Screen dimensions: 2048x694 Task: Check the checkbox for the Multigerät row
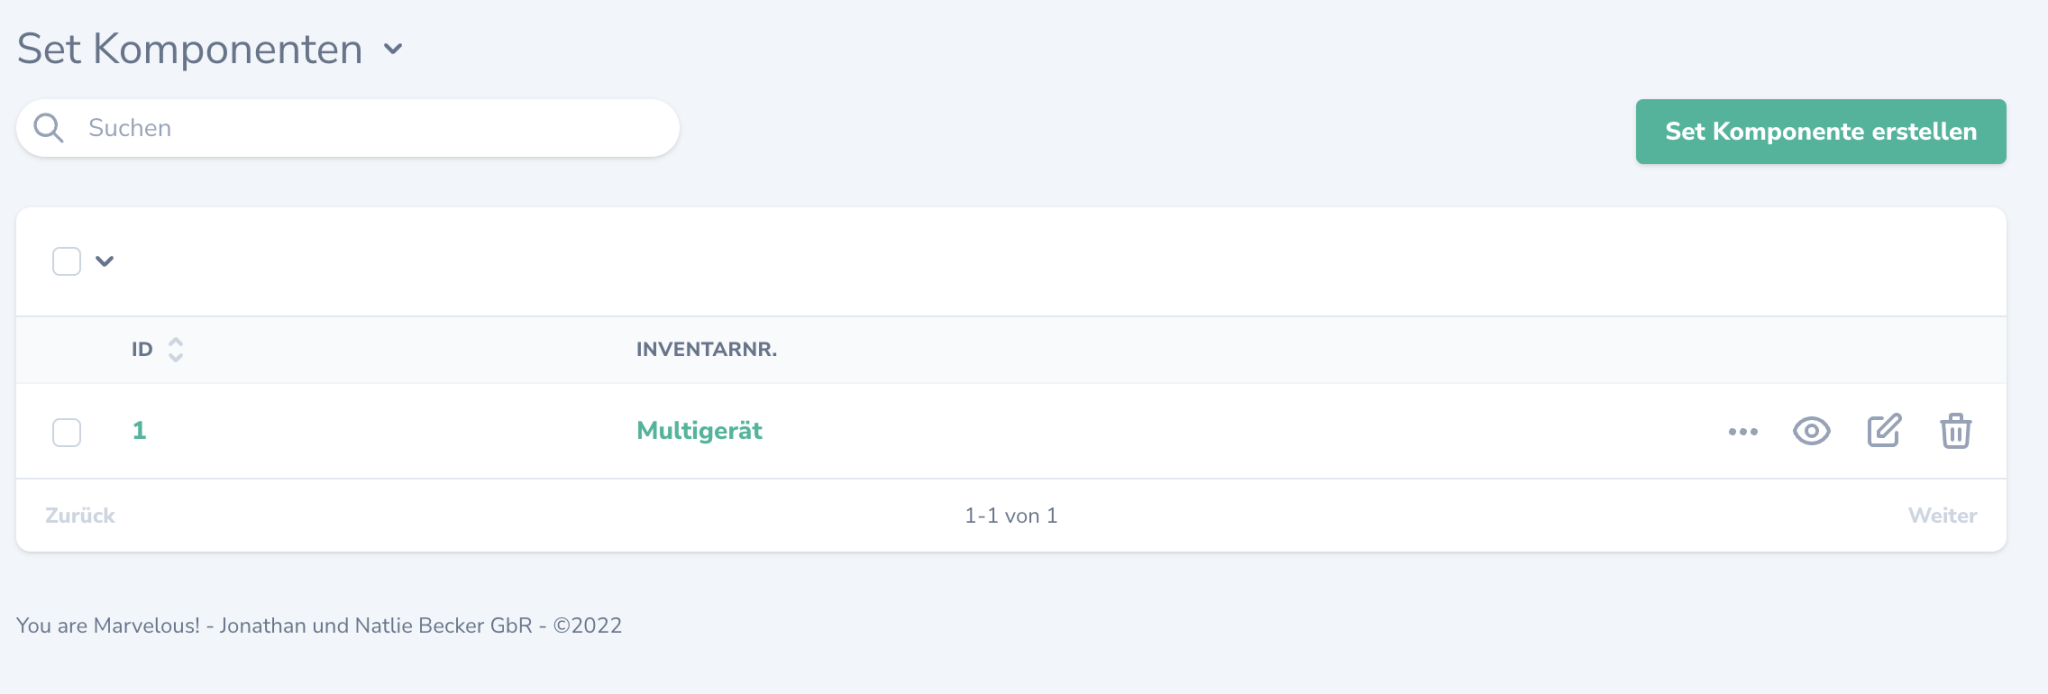pyautogui.click(x=67, y=431)
